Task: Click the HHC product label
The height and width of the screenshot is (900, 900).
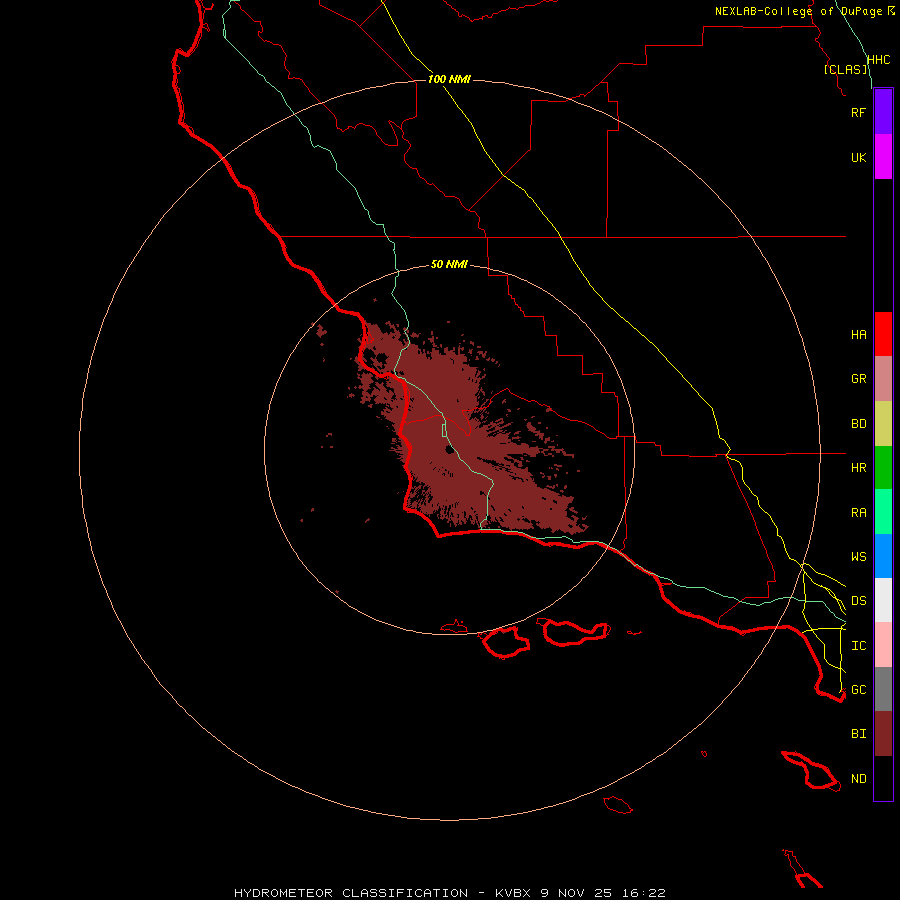Action: click(x=879, y=60)
